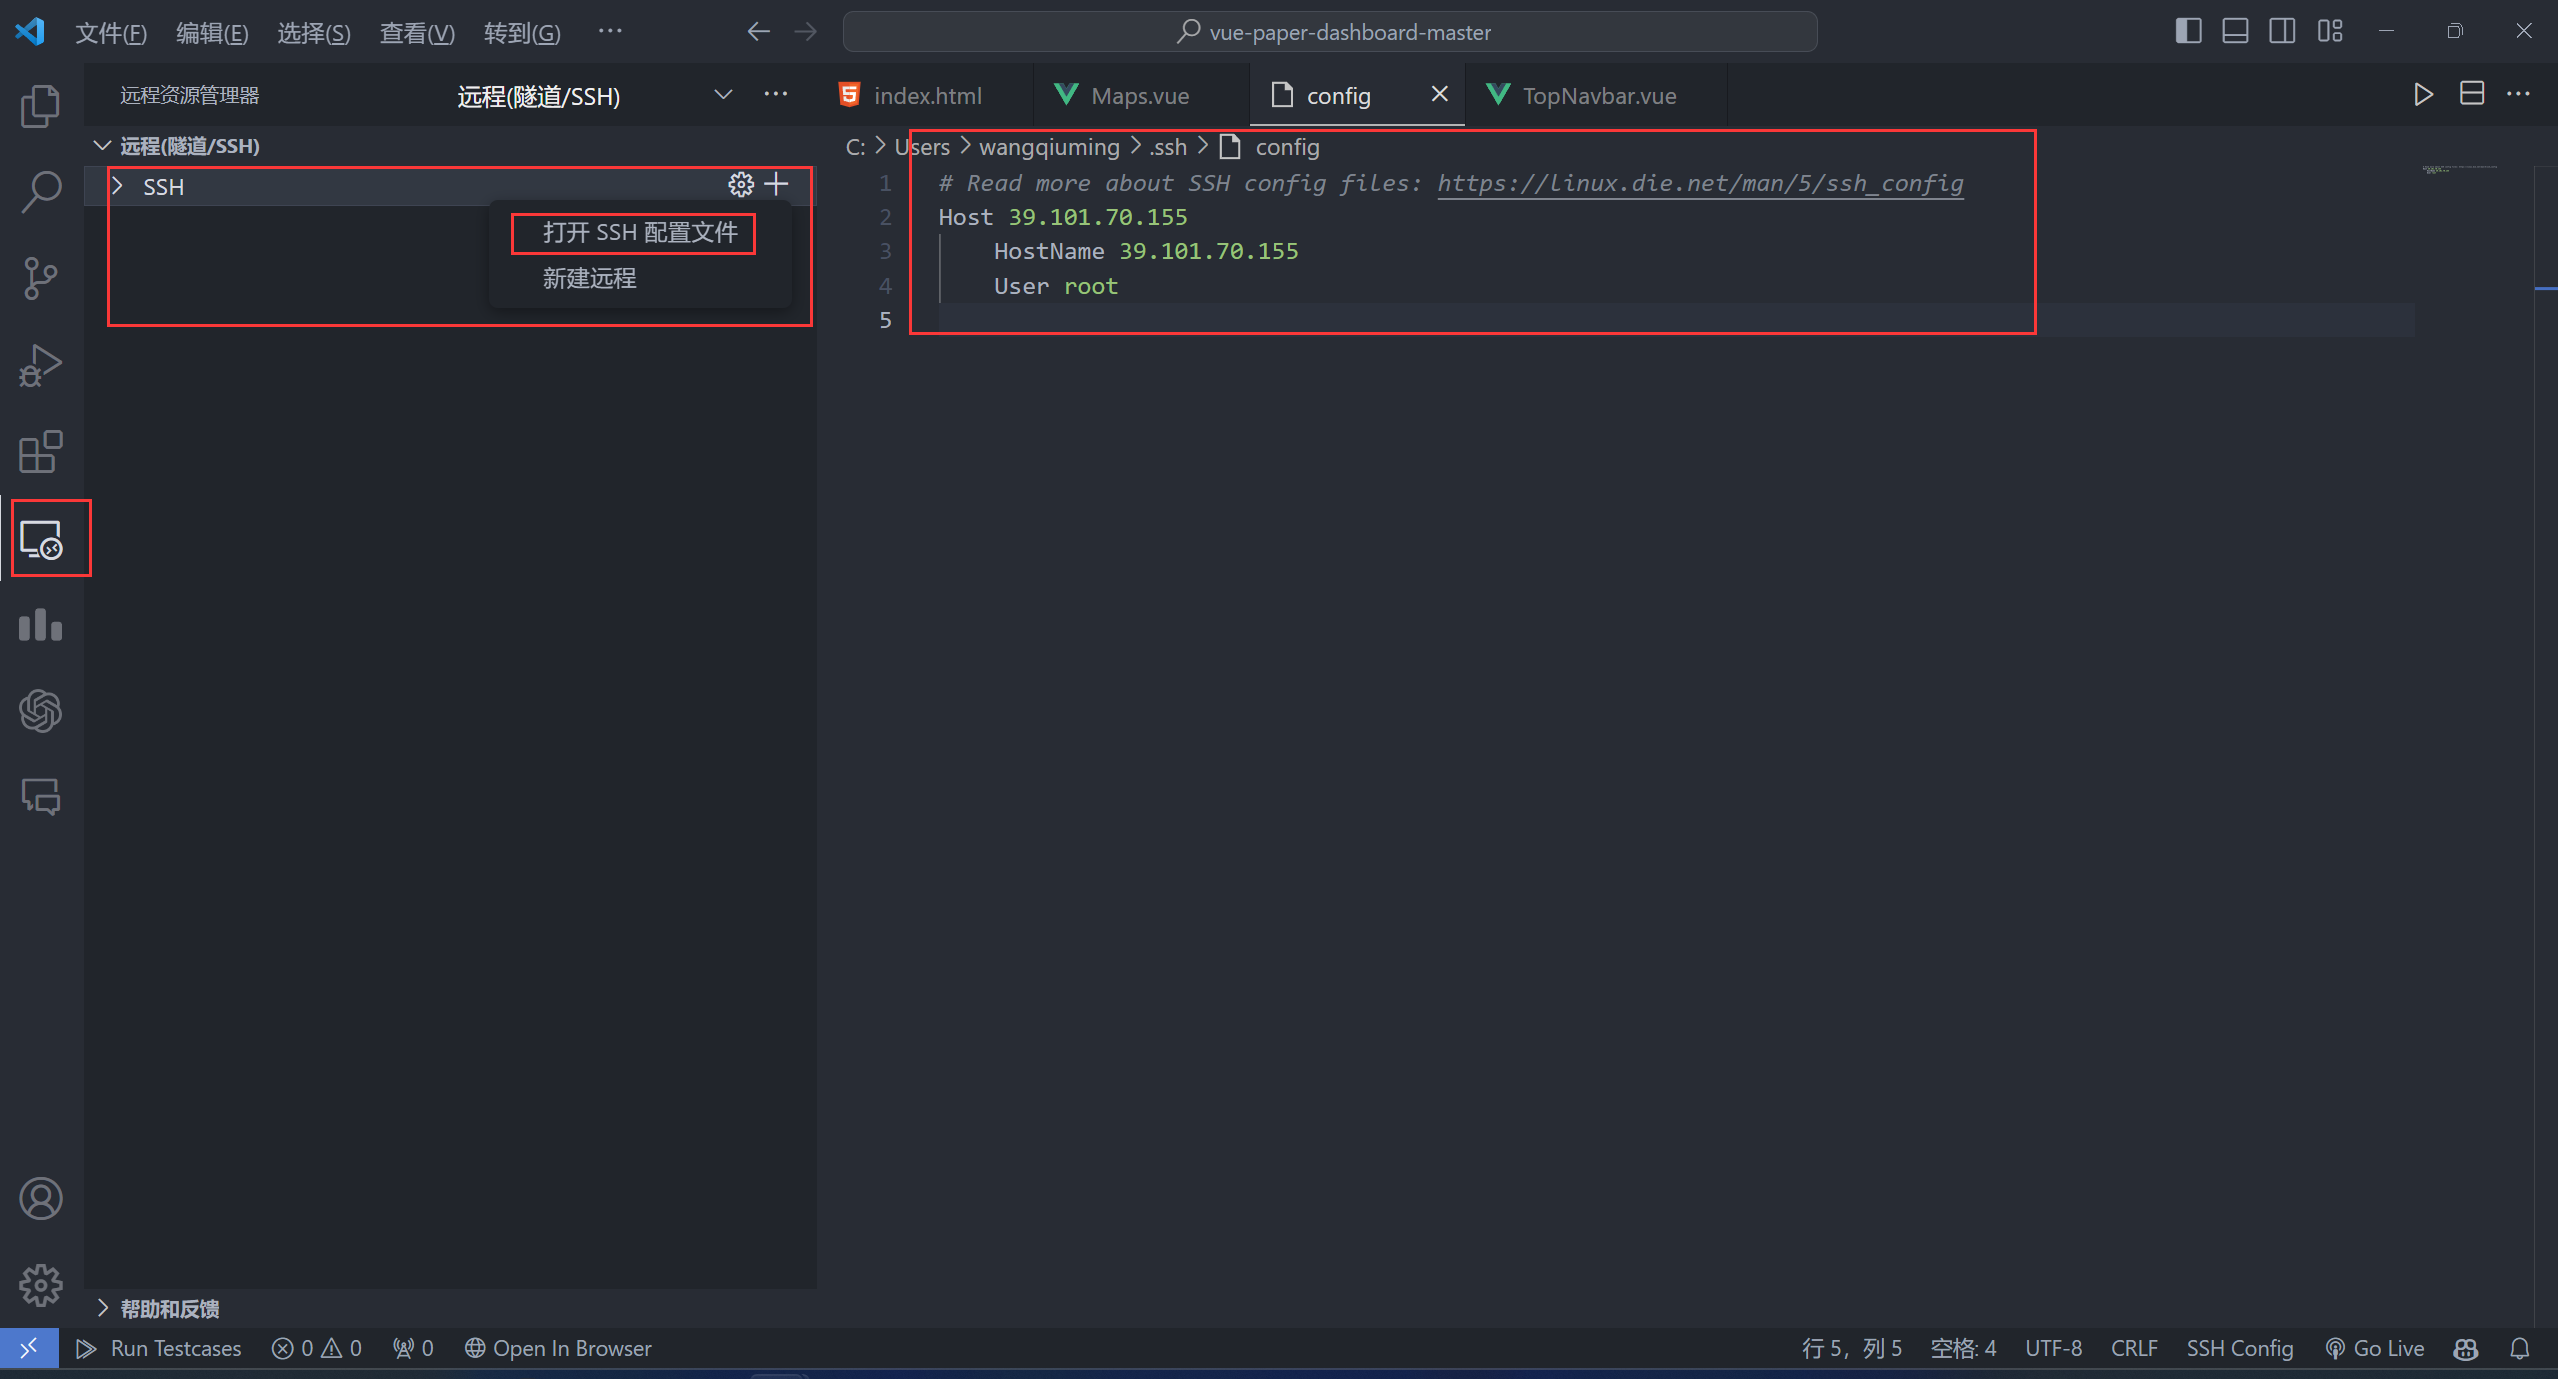Viewport: 2558px width, 1379px height.
Task: Open the 选择(S) menu
Action: [313, 33]
